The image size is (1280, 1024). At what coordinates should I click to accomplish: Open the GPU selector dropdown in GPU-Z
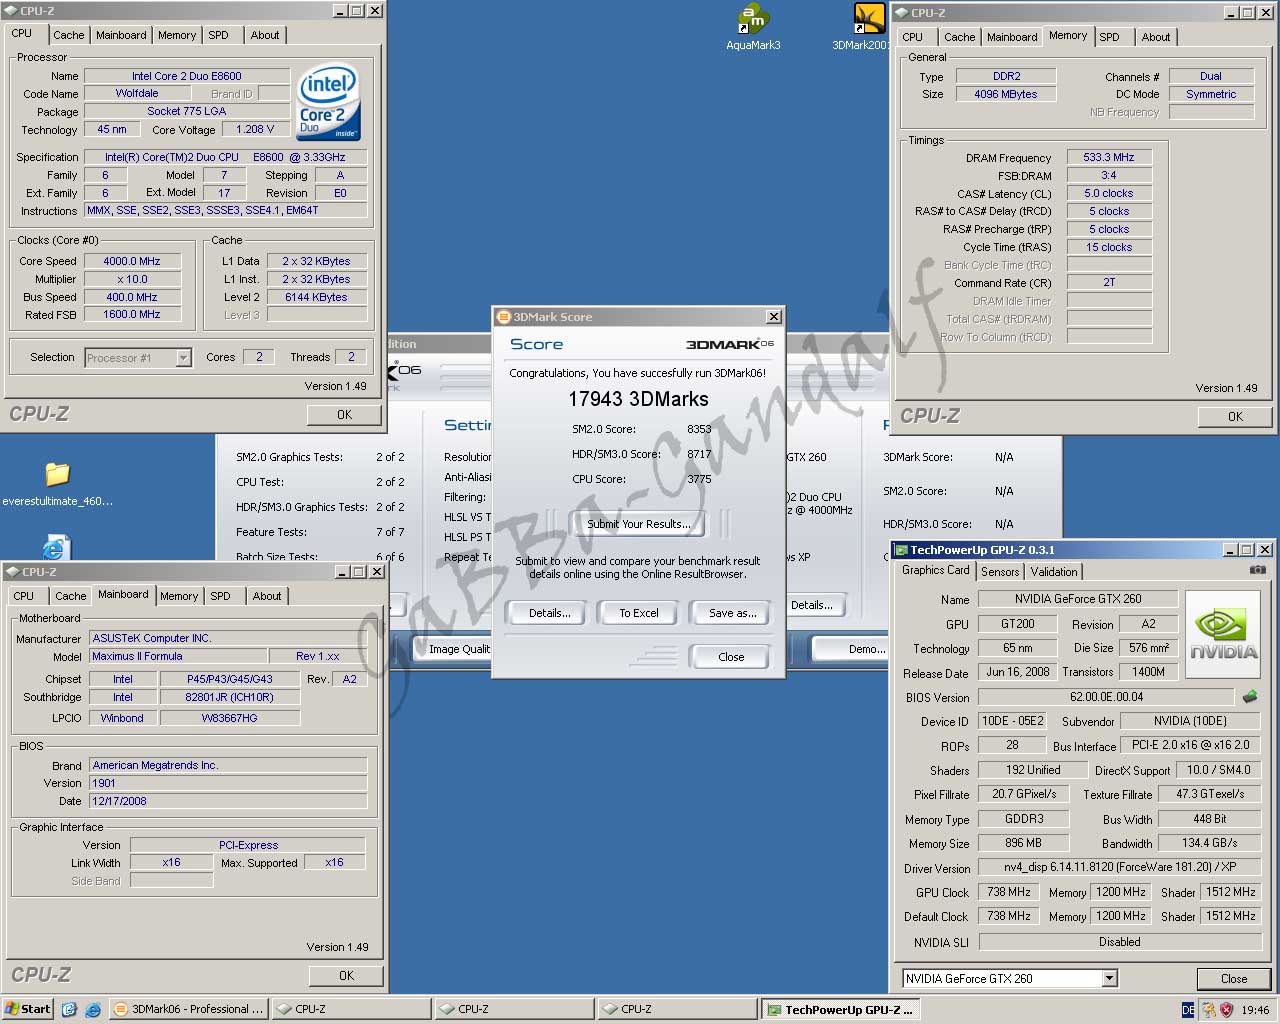(x=1109, y=978)
